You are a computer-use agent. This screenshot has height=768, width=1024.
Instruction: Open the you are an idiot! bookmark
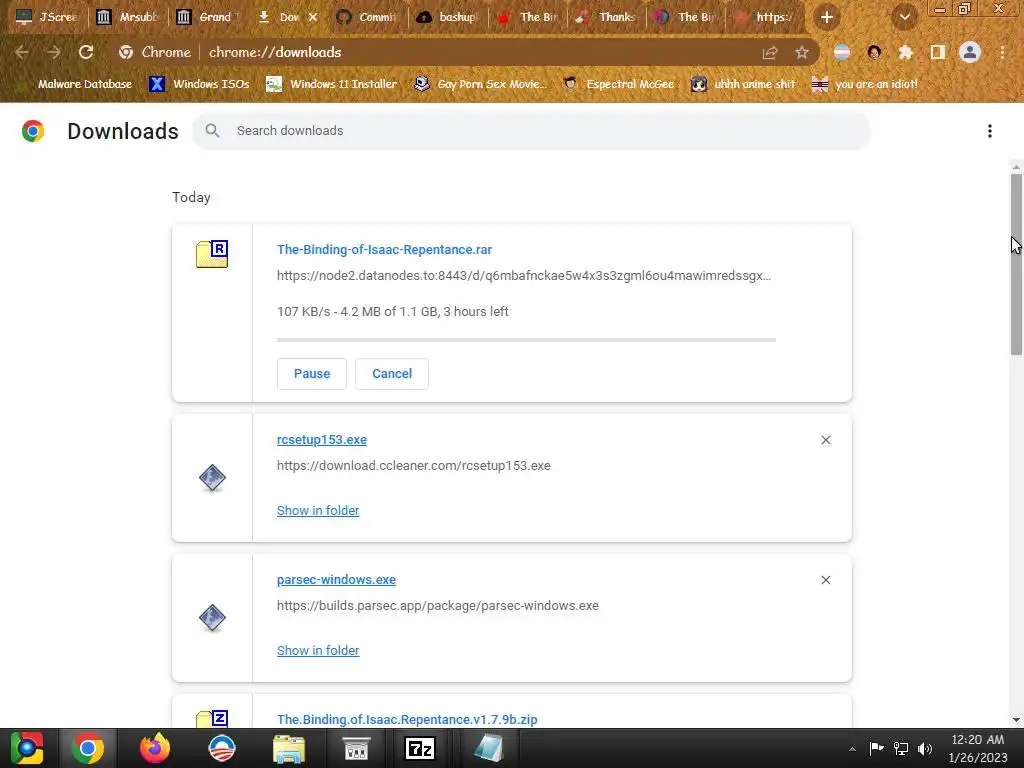pos(865,84)
